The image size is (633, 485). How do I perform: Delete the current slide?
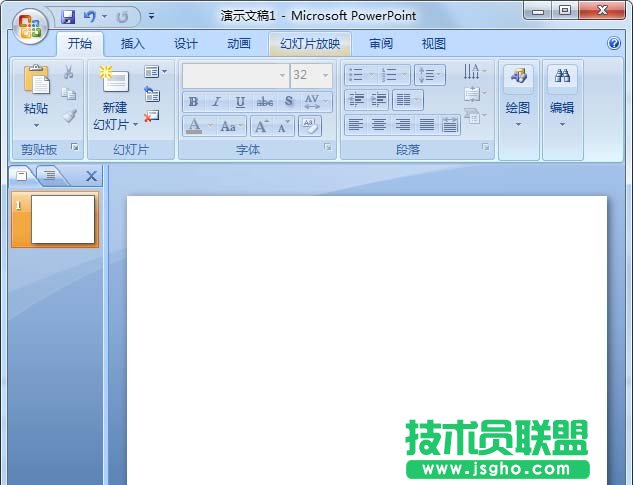[x=152, y=116]
